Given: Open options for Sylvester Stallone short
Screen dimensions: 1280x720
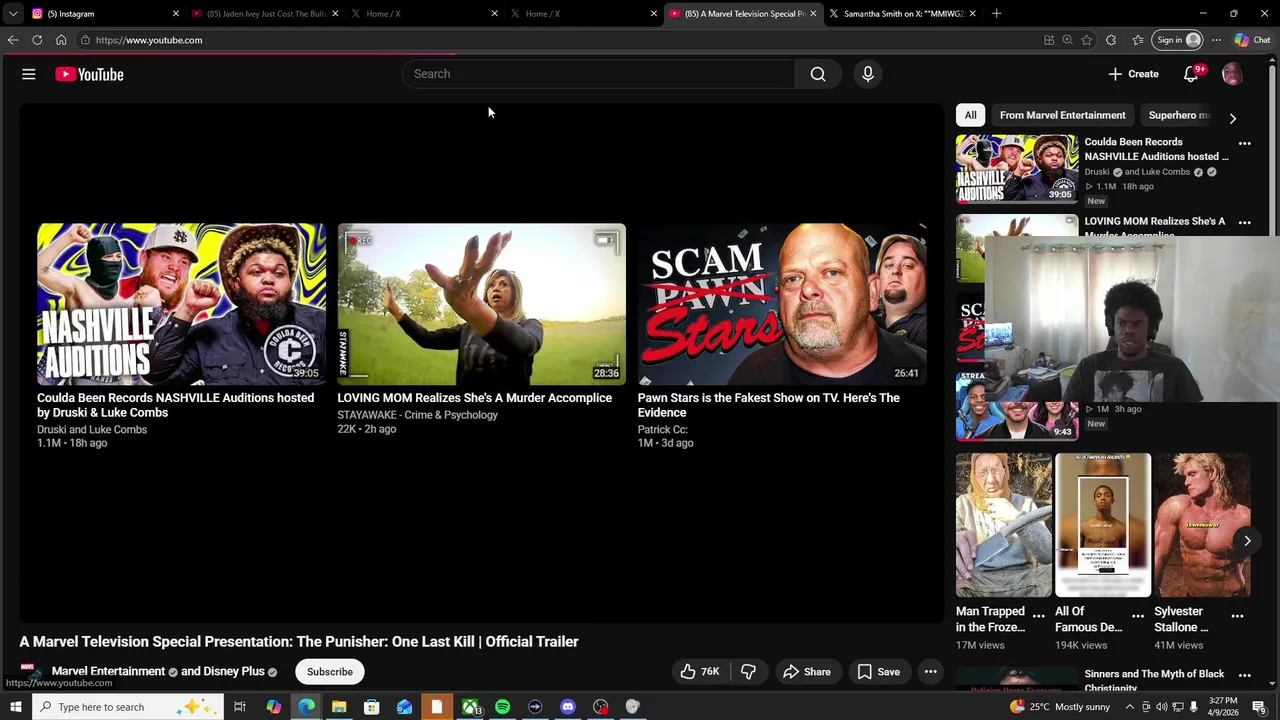Looking at the screenshot, I should click(x=1237, y=616).
